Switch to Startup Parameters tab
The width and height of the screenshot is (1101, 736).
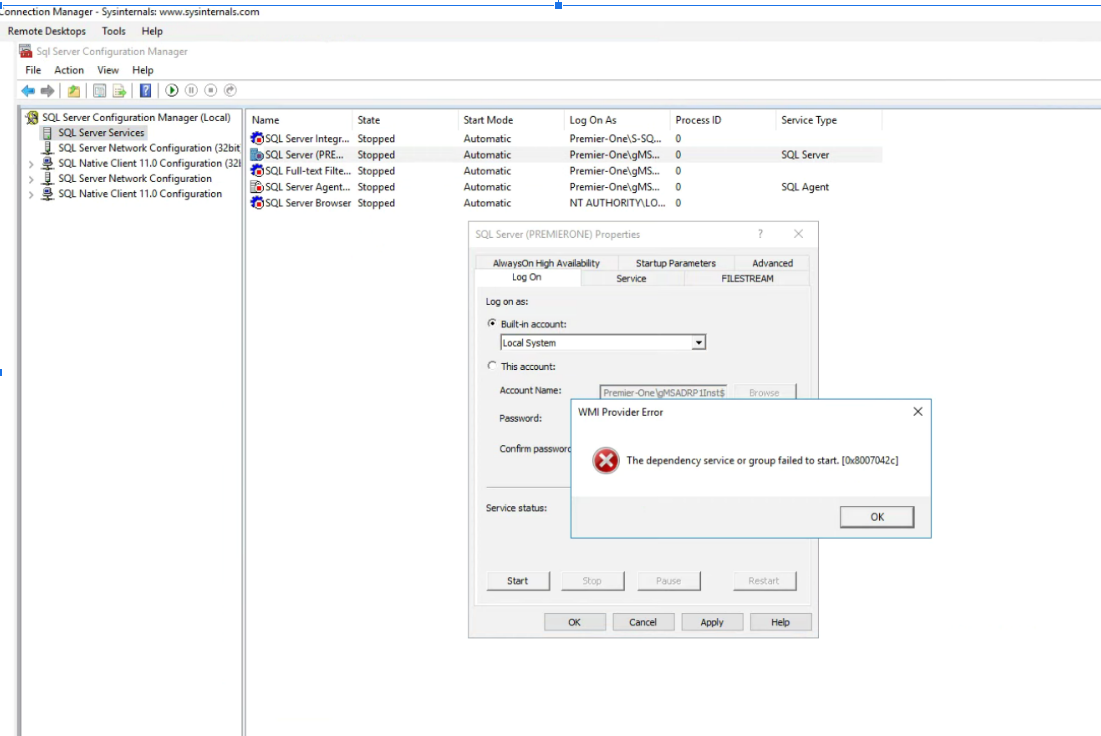tap(675, 263)
